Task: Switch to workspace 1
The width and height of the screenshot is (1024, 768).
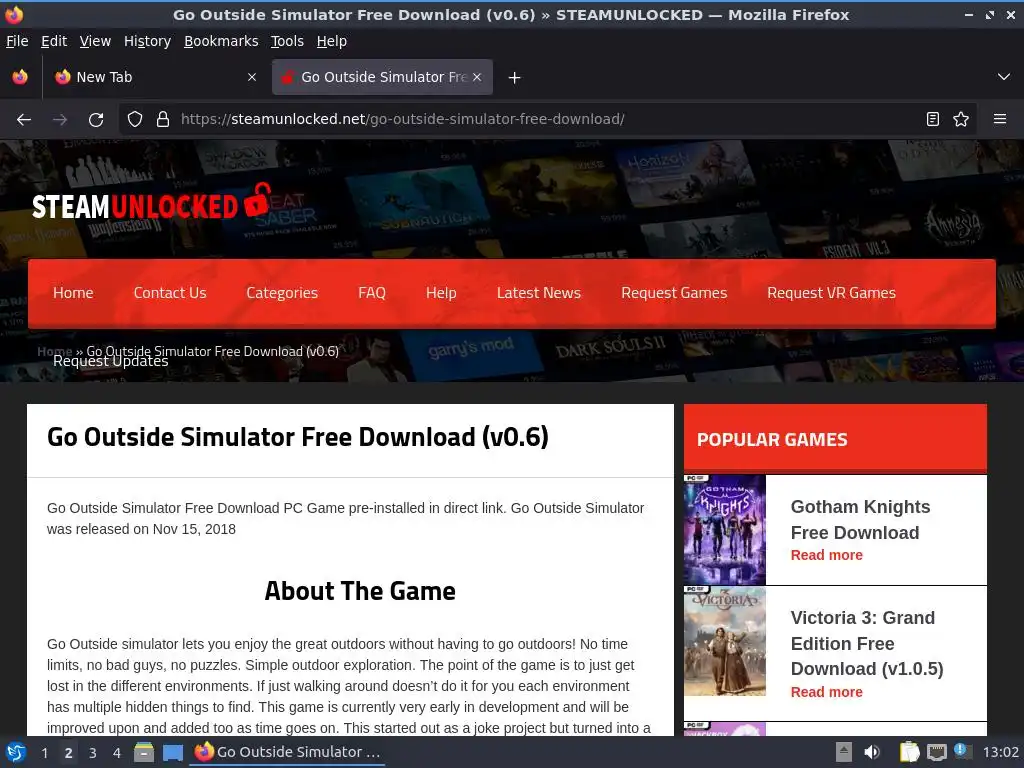Action: tap(44, 753)
